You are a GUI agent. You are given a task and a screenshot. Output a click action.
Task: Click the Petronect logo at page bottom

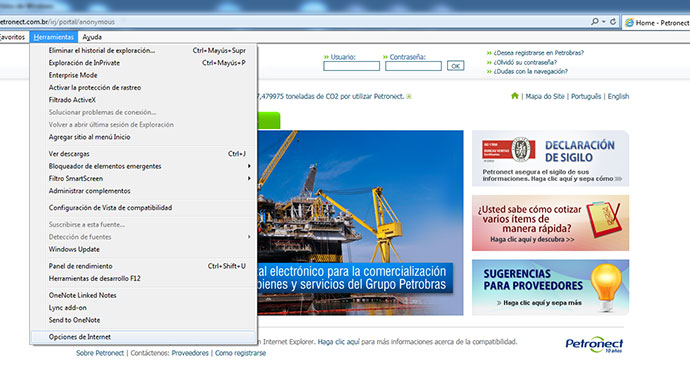594,344
